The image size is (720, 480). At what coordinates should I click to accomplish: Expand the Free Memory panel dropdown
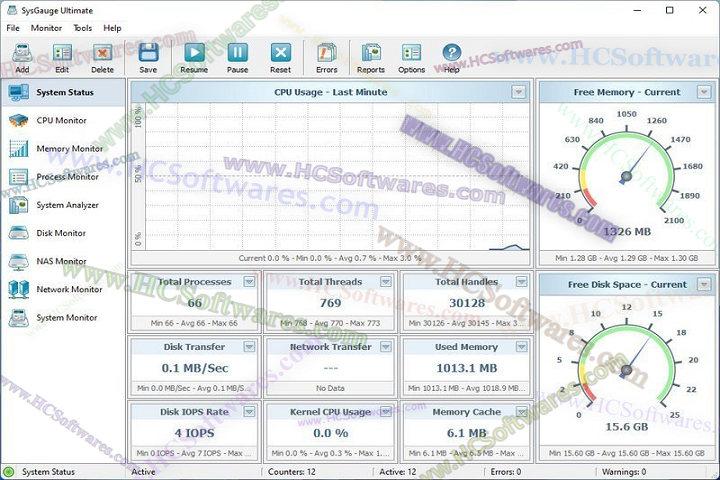pos(704,92)
